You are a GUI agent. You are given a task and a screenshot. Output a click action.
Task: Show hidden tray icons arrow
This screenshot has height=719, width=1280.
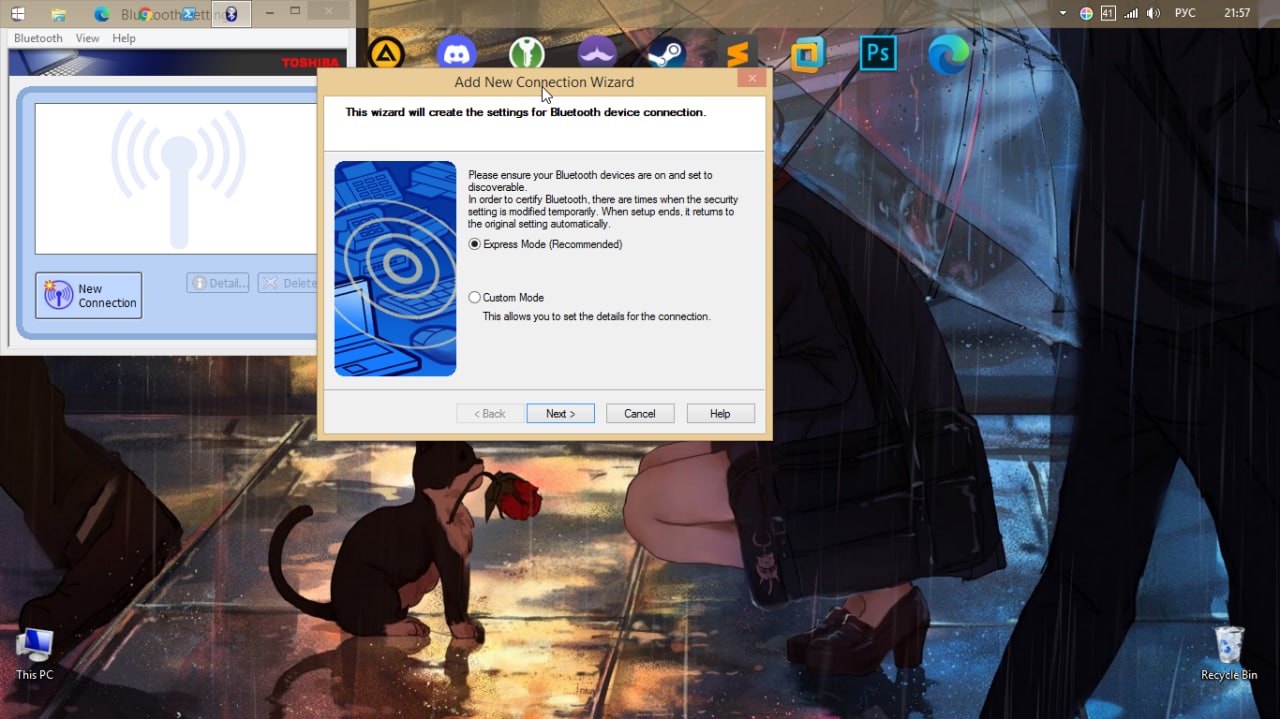pyautogui.click(x=1064, y=14)
